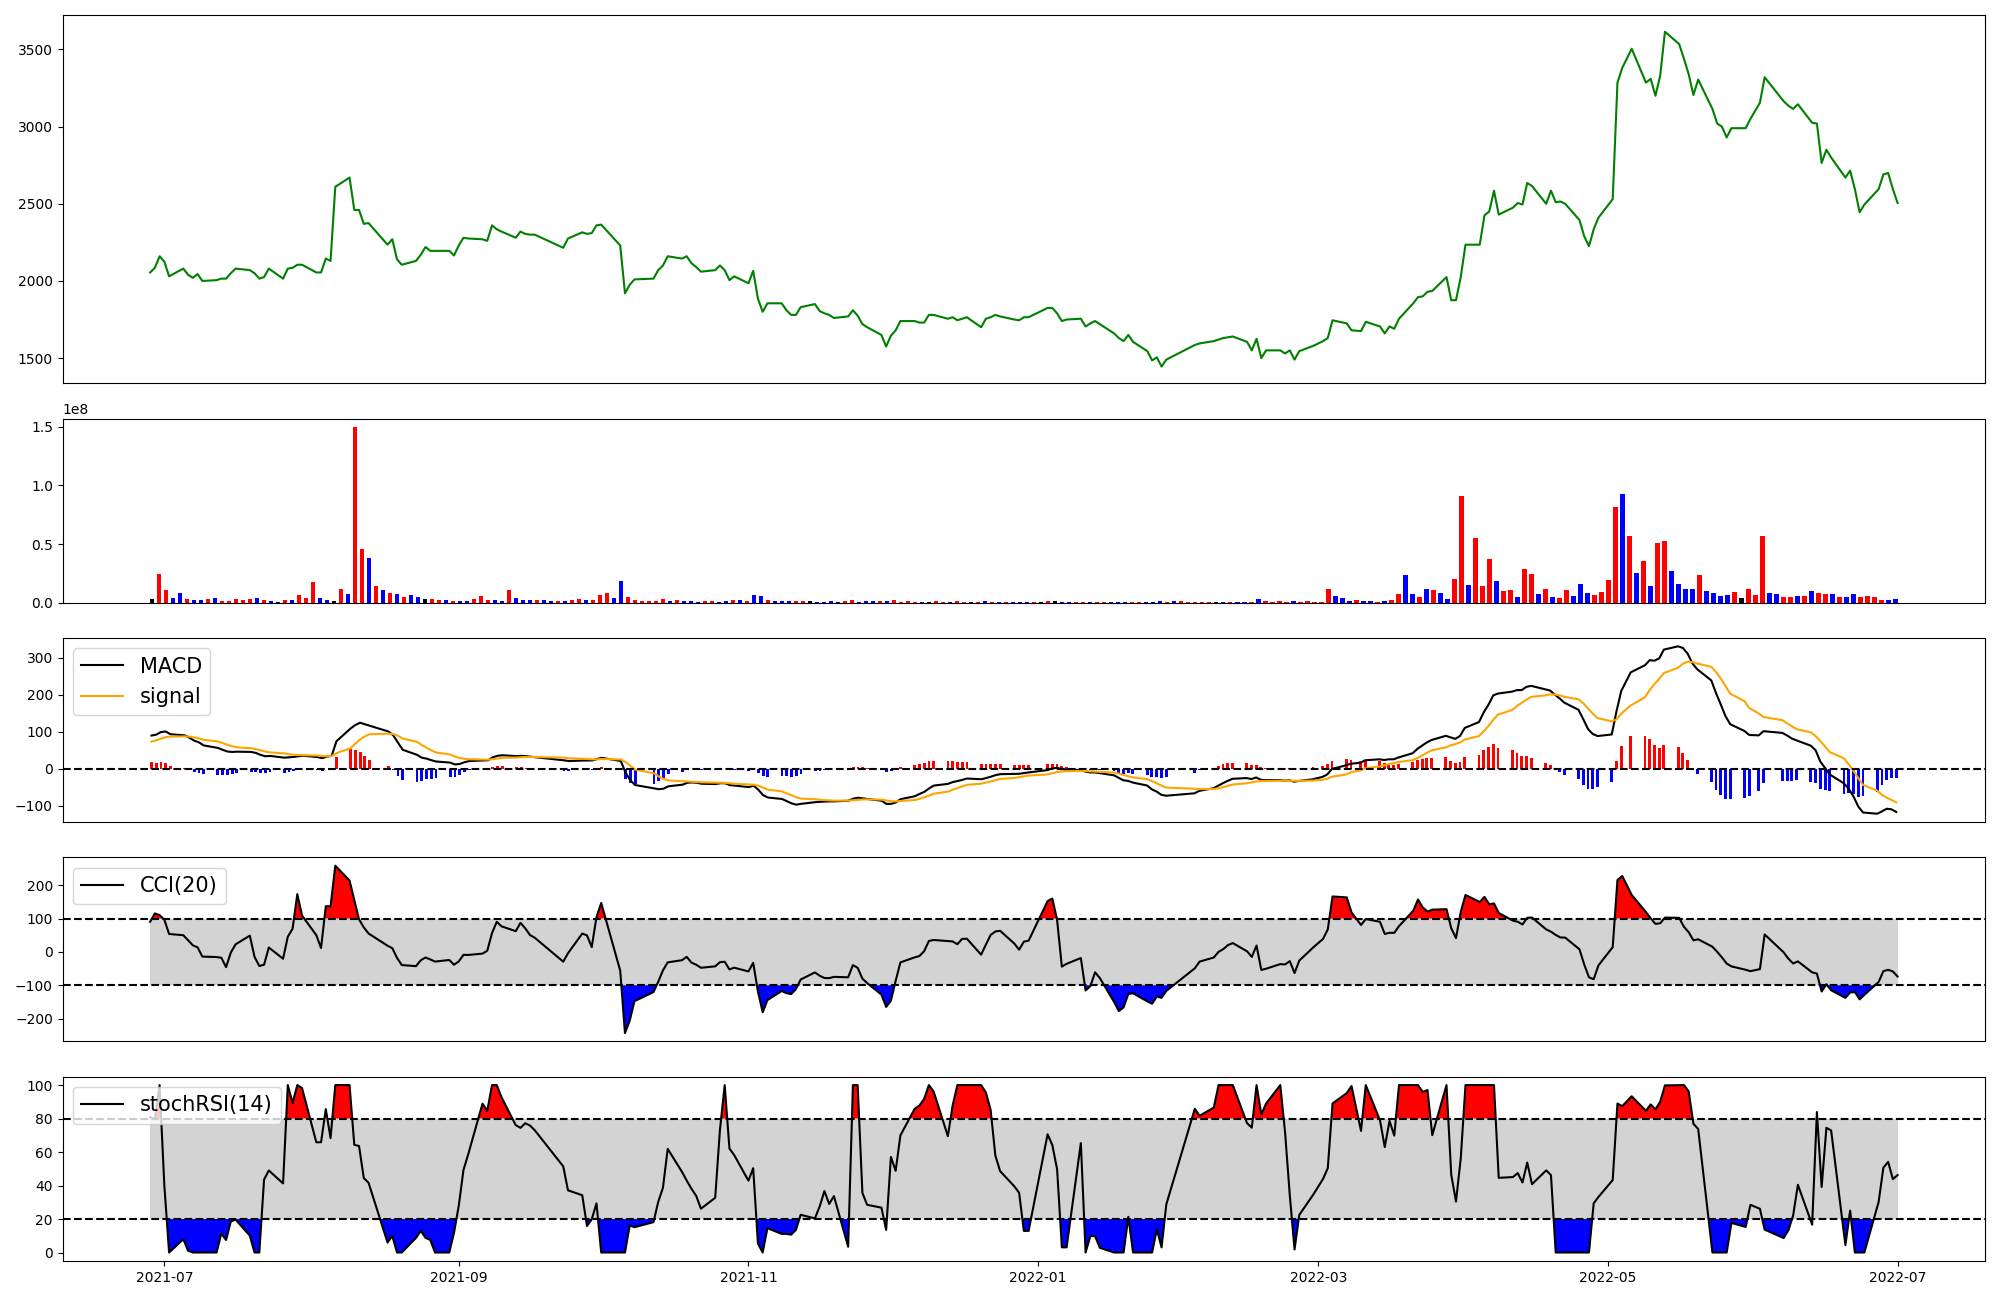Click the tallest blue volume bar
This screenshot has height=1300, width=2000.
coord(1622,548)
